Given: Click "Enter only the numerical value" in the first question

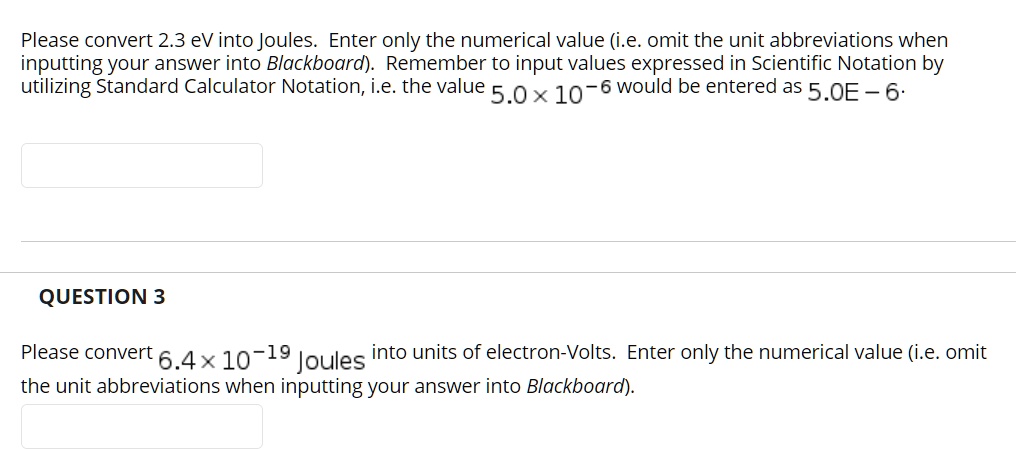Looking at the screenshot, I should click(462, 41).
